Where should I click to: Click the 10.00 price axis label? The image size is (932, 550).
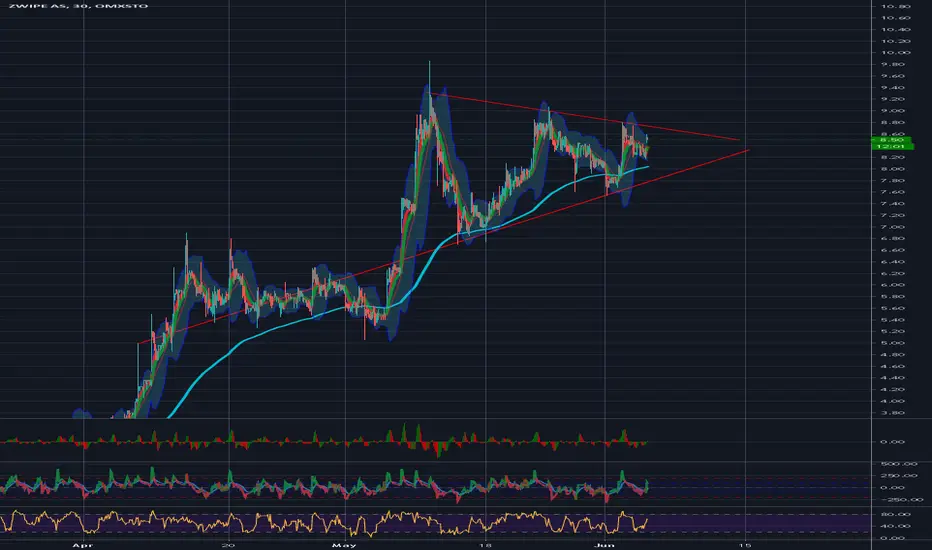click(x=896, y=52)
